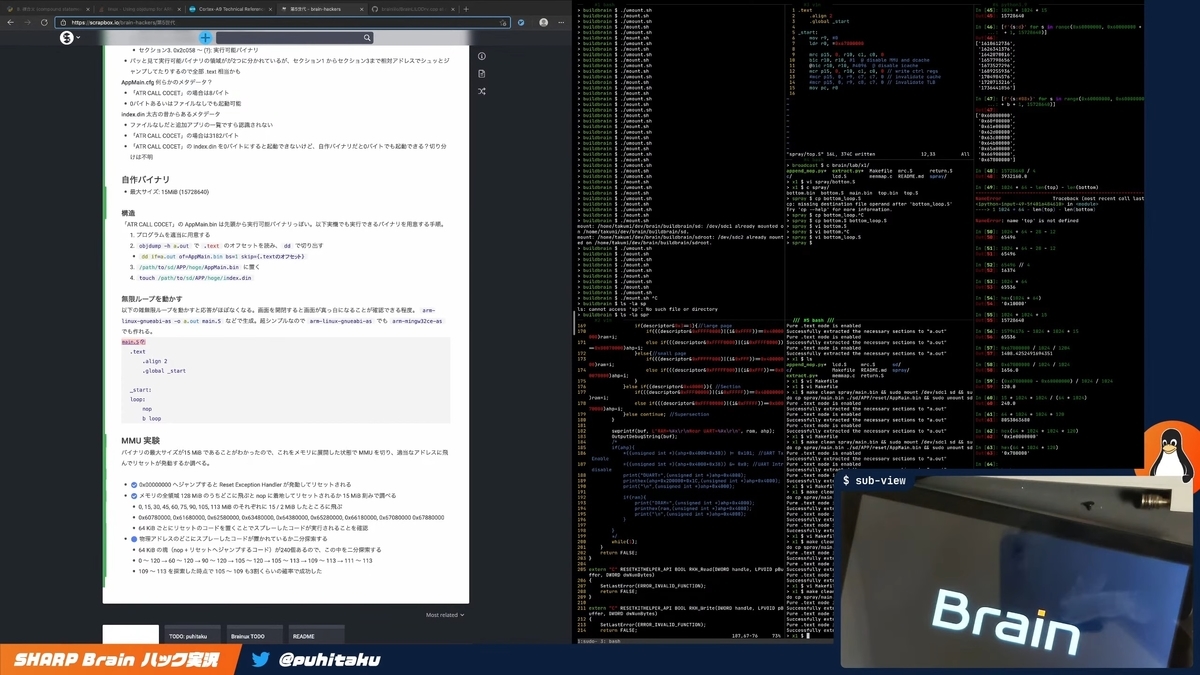Click the check icon beside '128 MiB' bullet

coord(135,496)
